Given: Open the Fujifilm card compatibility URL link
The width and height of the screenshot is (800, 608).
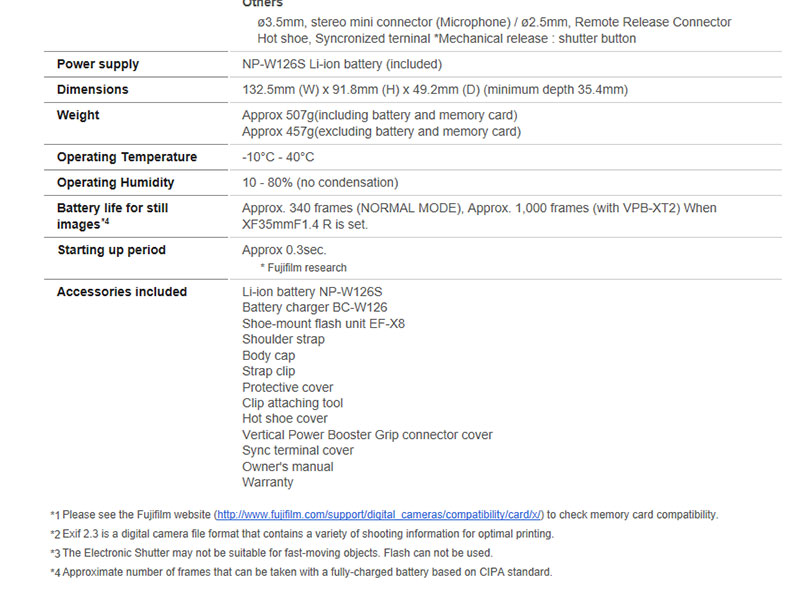Looking at the screenshot, I should (x=379, y=515).
